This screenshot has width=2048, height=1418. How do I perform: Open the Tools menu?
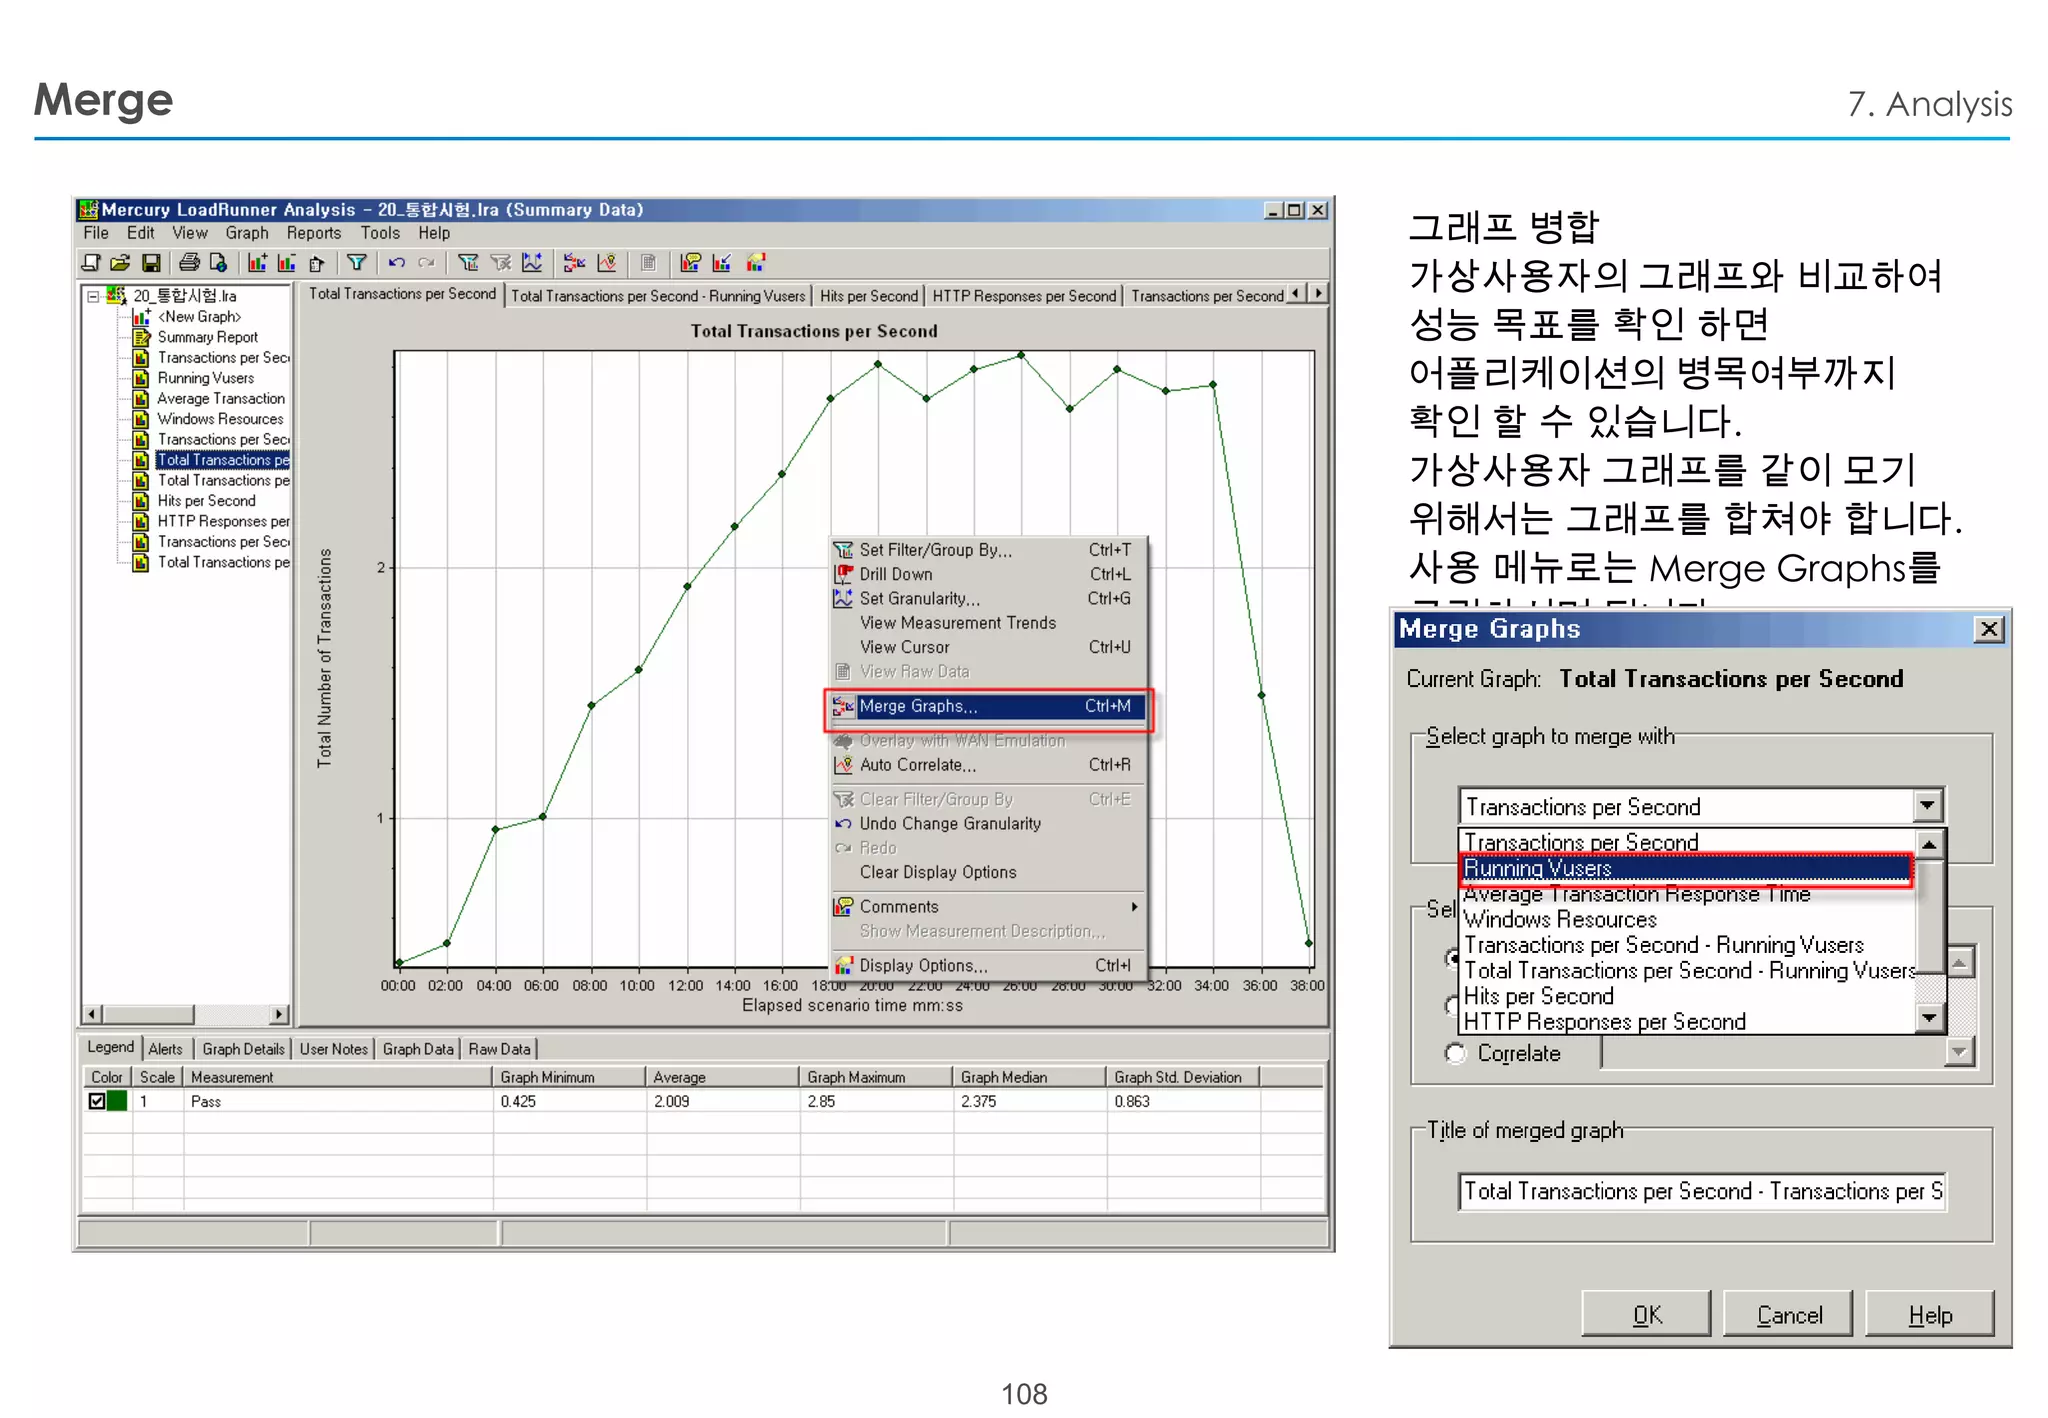[380, 233]
